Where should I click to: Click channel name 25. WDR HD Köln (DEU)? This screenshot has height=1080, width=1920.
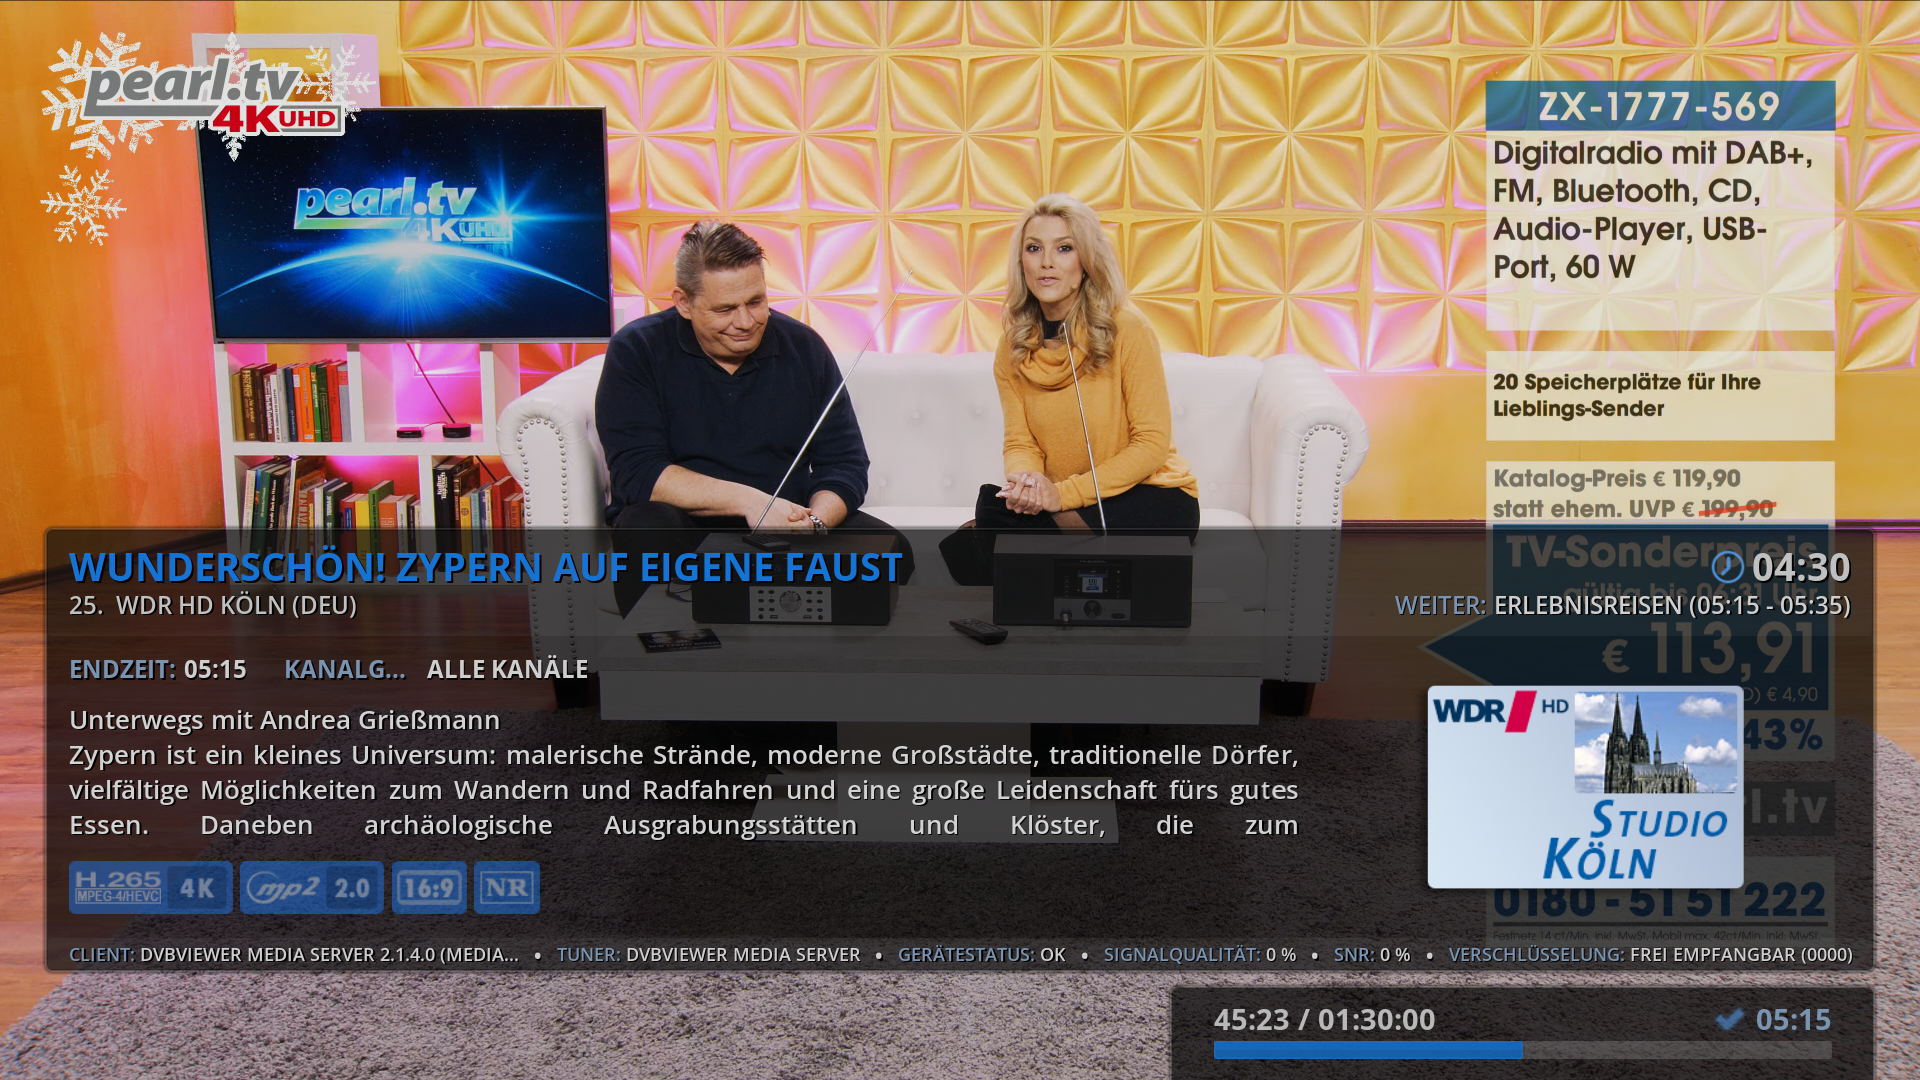pyautogui.click(x=213, y=605)
